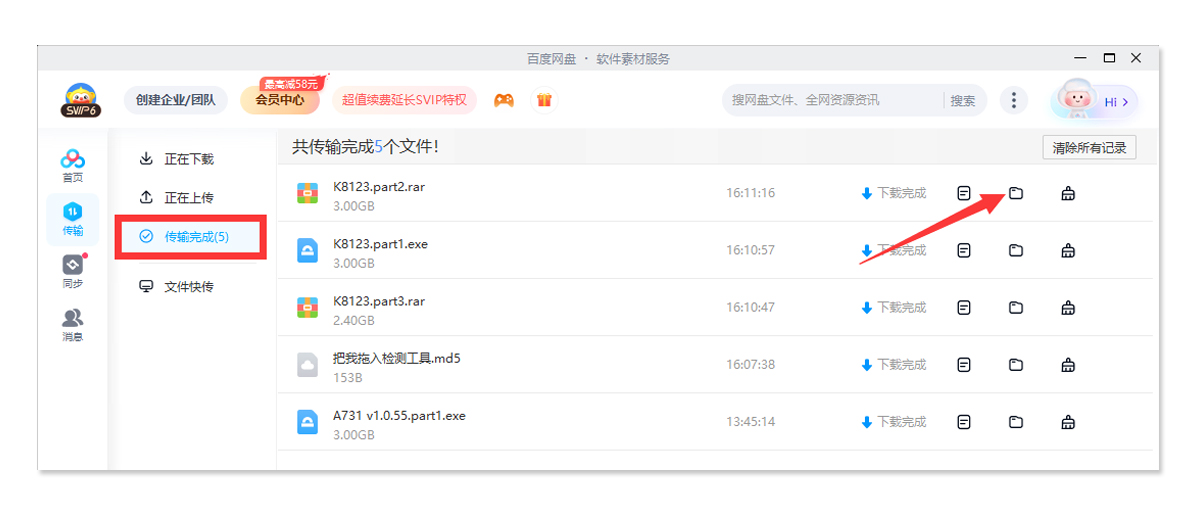The width and height of the screenshot is (1200, 514).
Task: Select the 正在上传 uploading tab
Action: (x=189, y=198)
